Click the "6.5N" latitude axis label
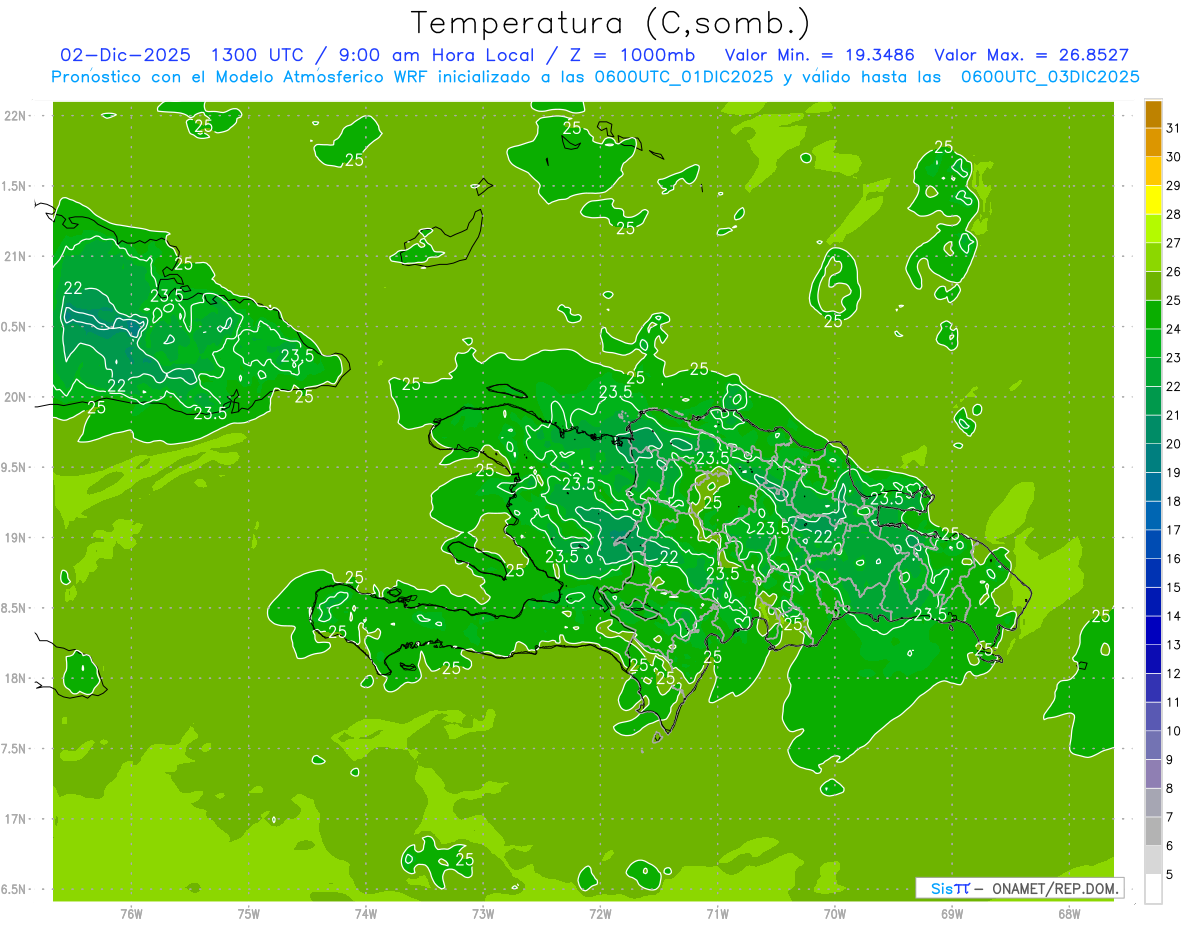The height and width of the screenshot is (927, 1200). pos(15,889)
